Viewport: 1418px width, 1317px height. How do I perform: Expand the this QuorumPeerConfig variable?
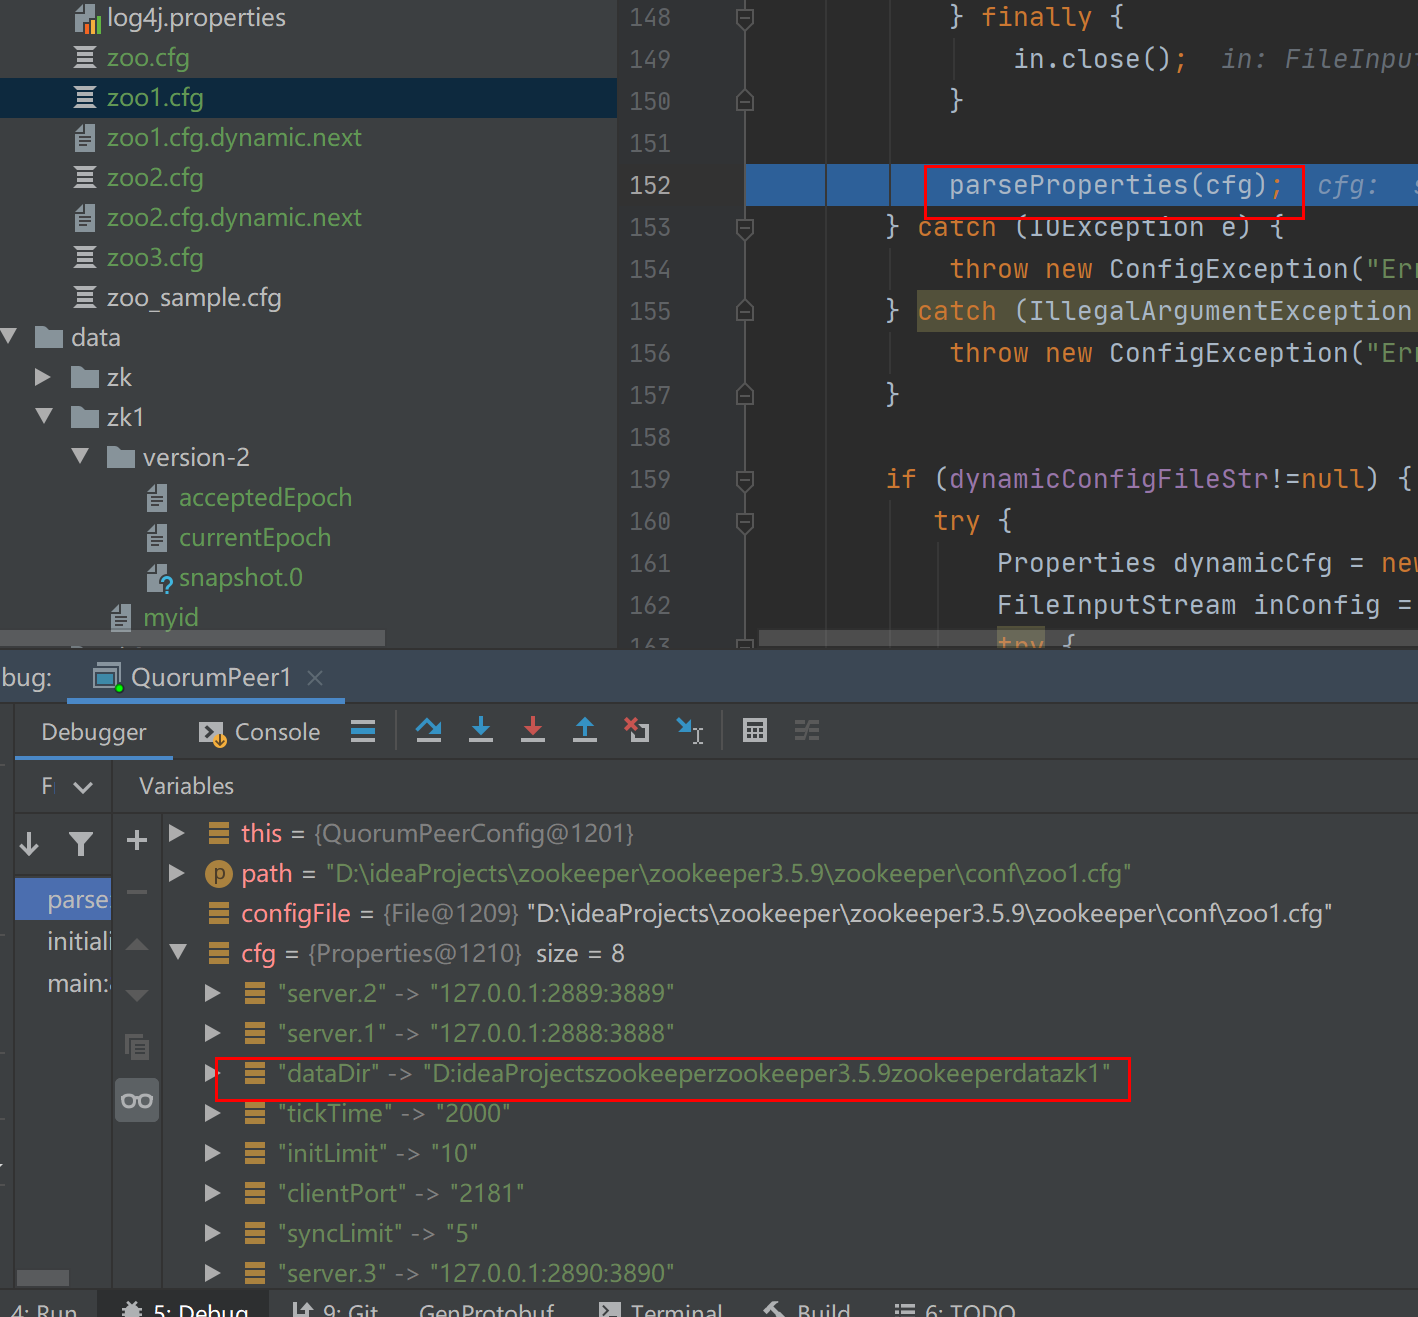(x=177, y=832)
